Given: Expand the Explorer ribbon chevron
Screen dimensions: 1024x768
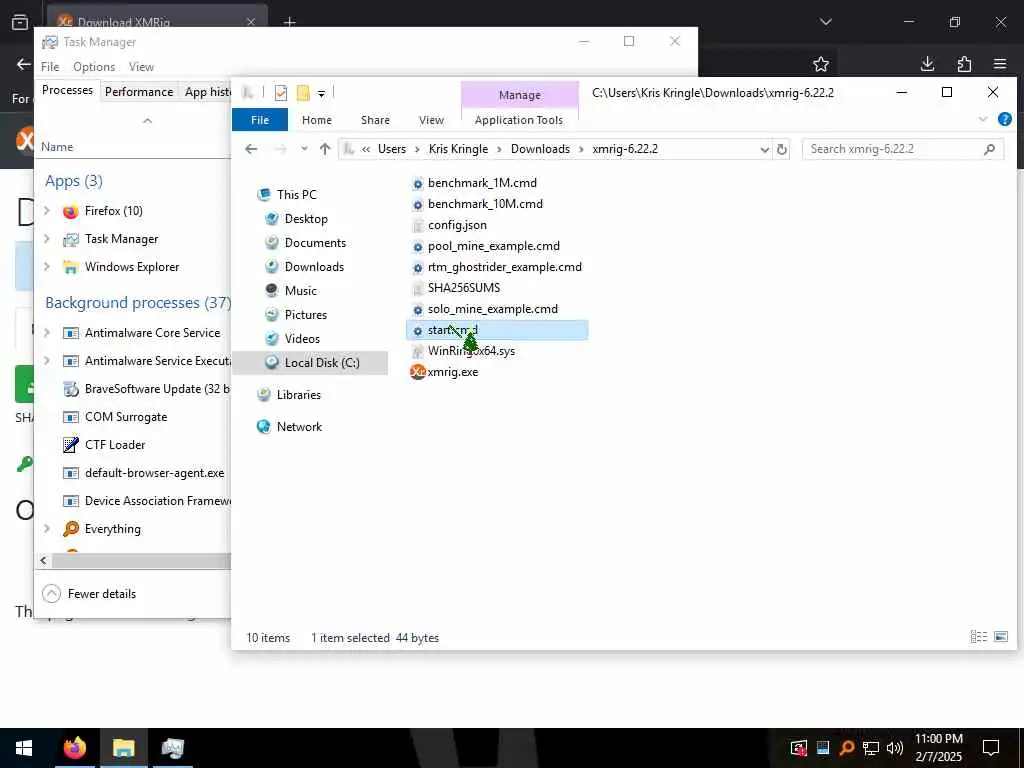Looking at the screenshot, I should [983, 120].
